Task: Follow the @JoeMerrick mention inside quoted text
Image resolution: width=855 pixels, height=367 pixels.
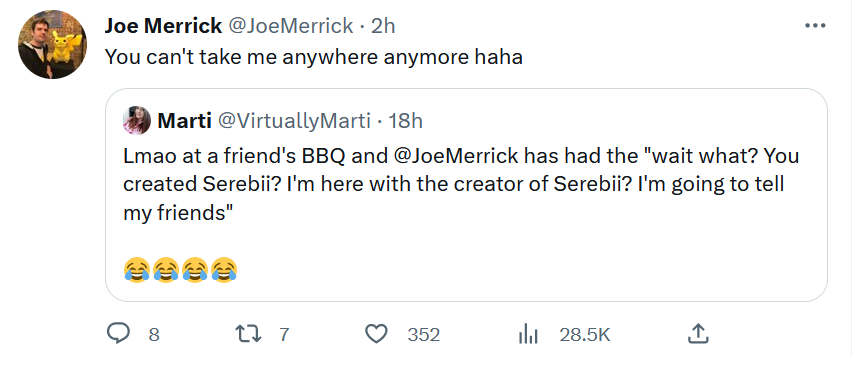Action: [455, 156]
